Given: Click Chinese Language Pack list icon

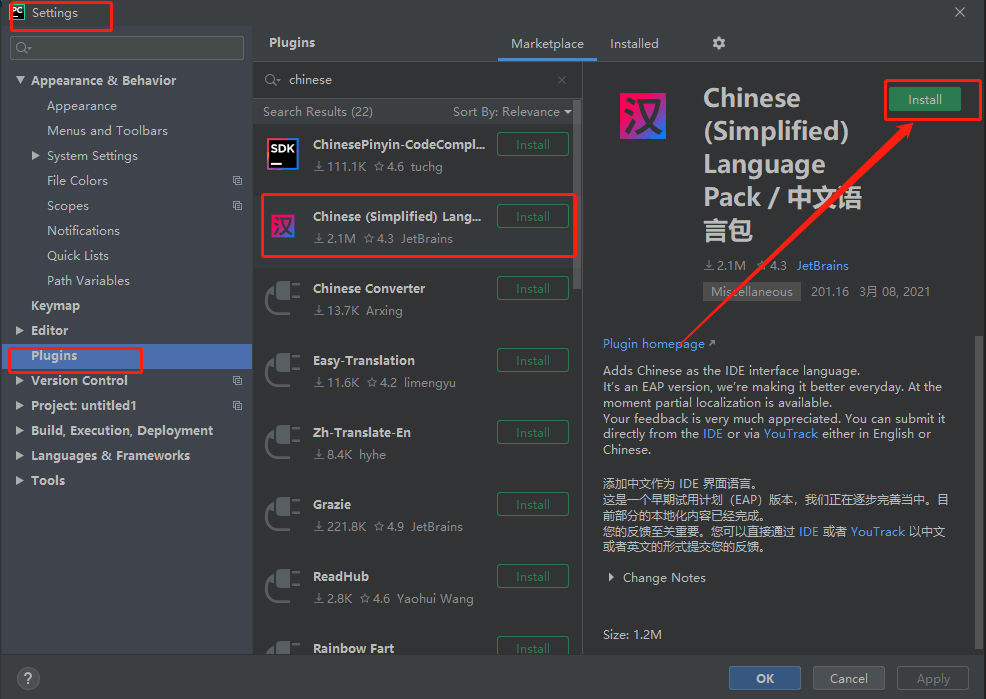Looking at the screenshot, I should click(x=283, y=226).
